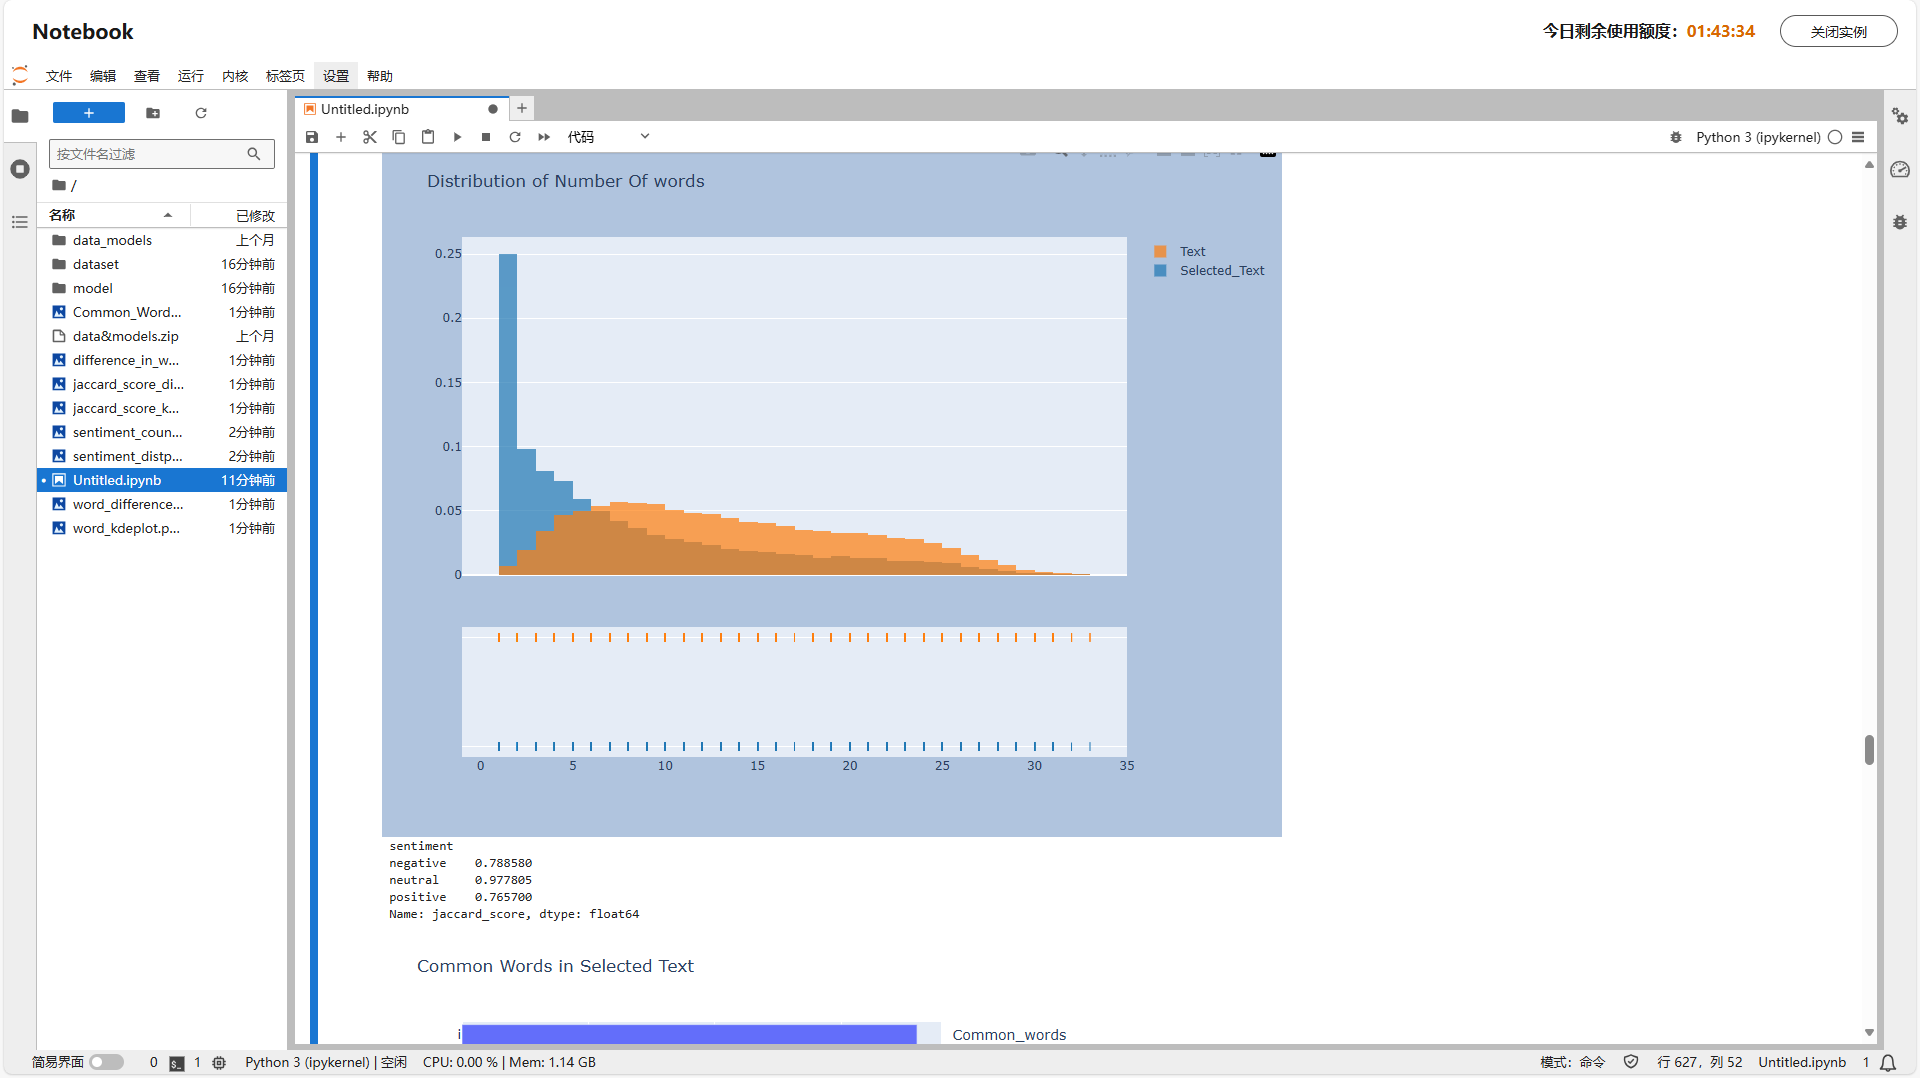
Task: Click the scroll up arrow
Action: [x=1869, y=165]
